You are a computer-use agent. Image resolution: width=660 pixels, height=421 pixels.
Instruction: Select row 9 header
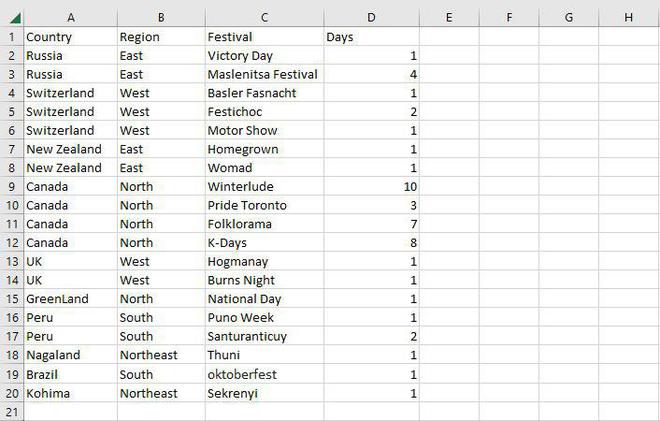pyautogui.click(x=11, y=186)
